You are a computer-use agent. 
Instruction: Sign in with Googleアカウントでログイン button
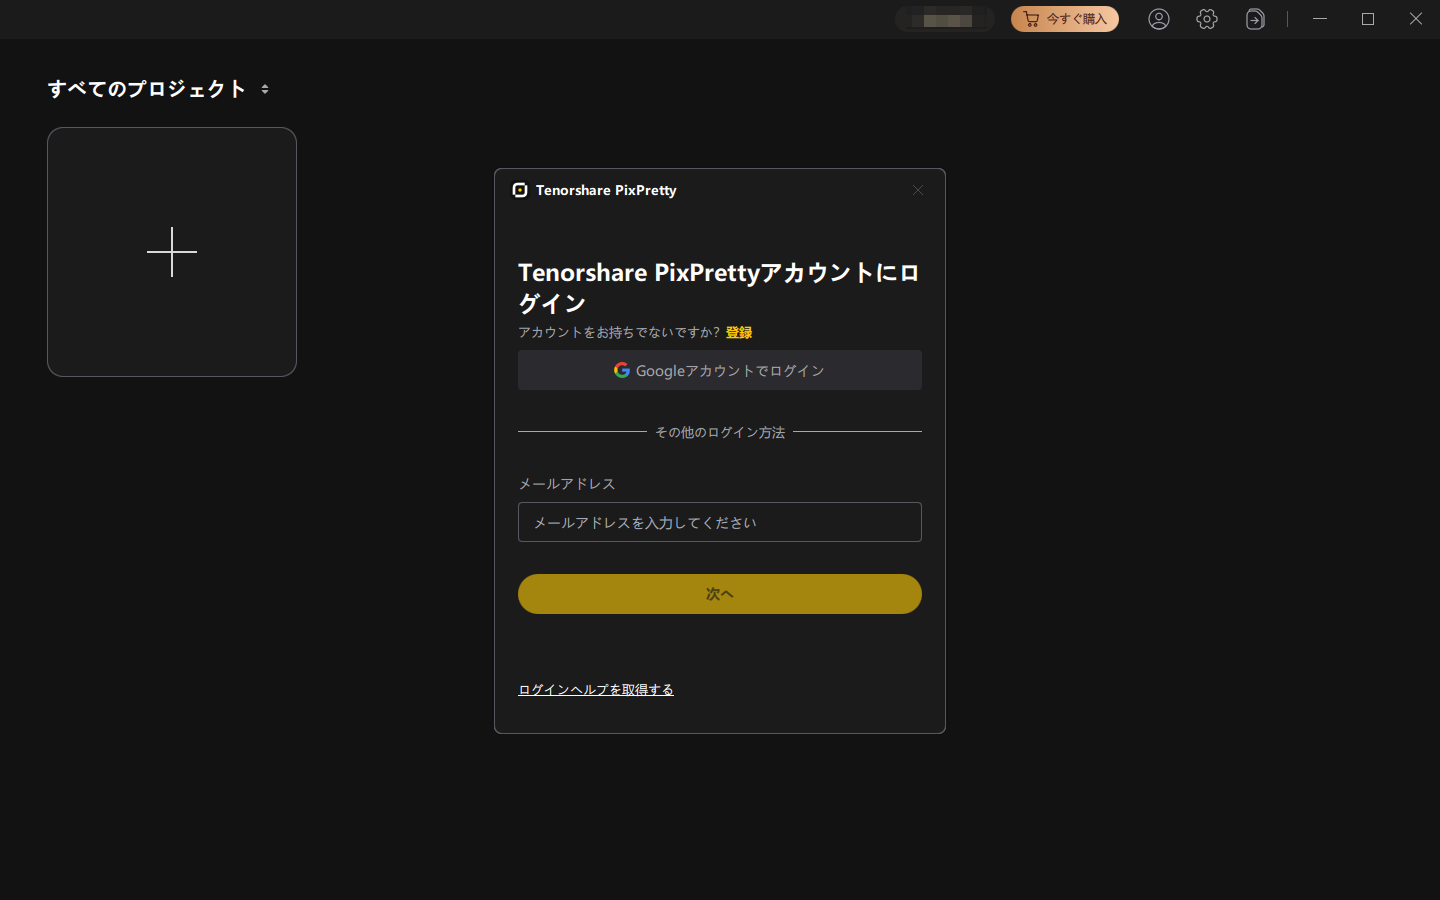click(720, 370)
